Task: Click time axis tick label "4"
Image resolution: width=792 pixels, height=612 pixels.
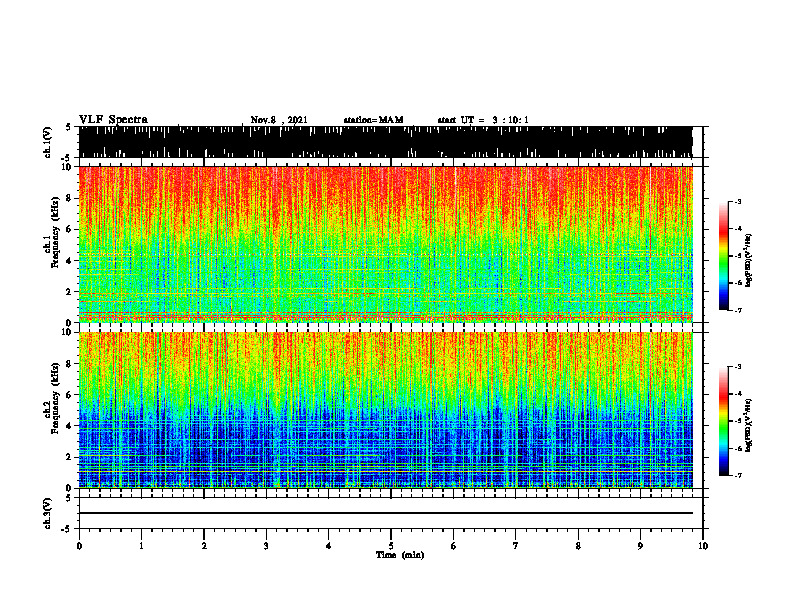Action: point(329,546)
